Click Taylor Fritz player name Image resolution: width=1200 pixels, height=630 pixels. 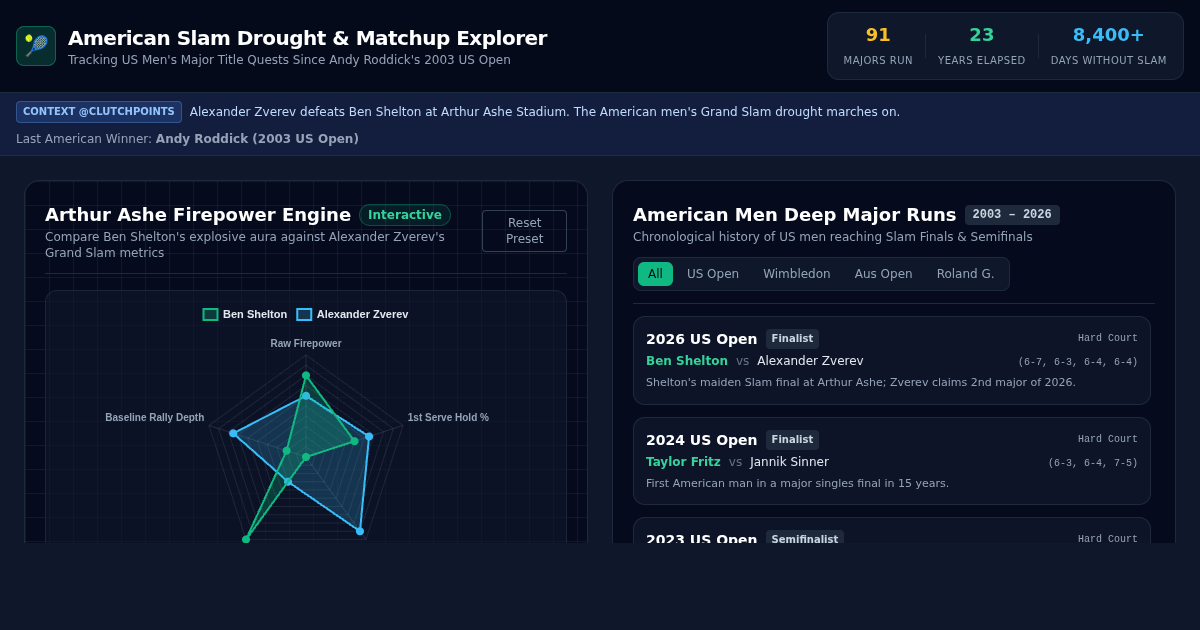[683, 462]
